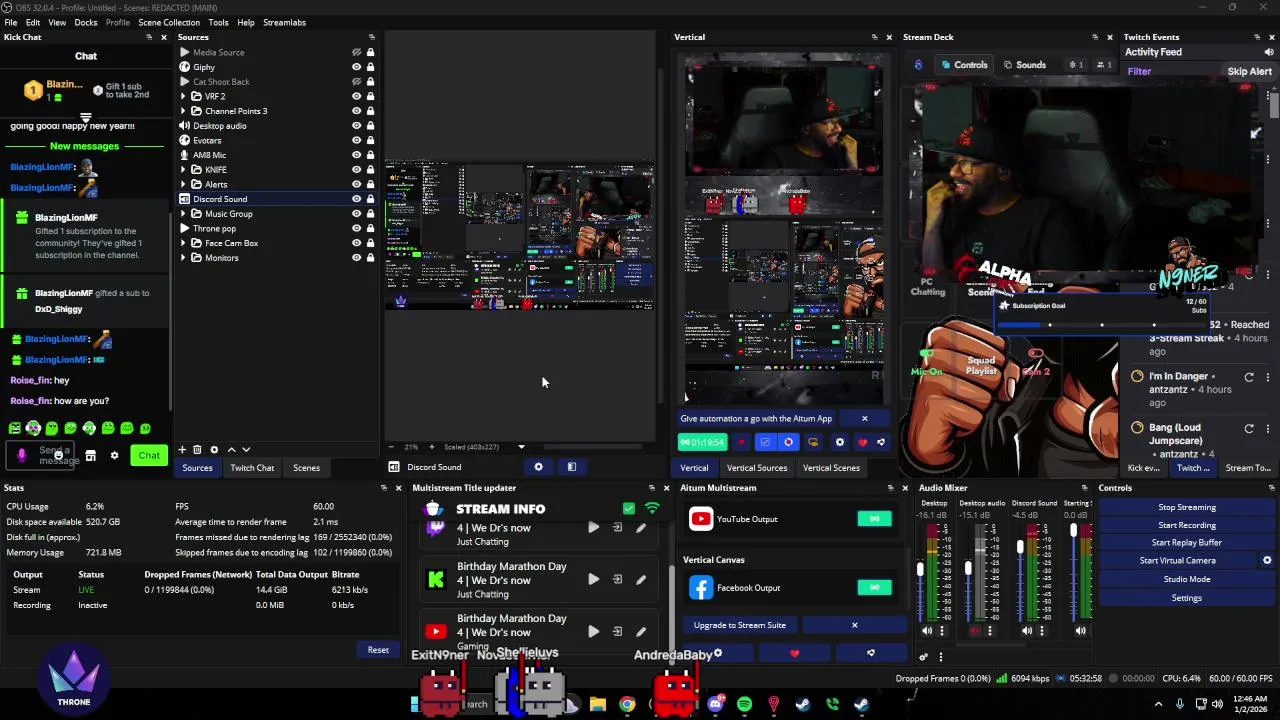Toggle visibility of Throne pop source
The height and width of the screenshot is (720, 1280).
(x=356, y=228)
